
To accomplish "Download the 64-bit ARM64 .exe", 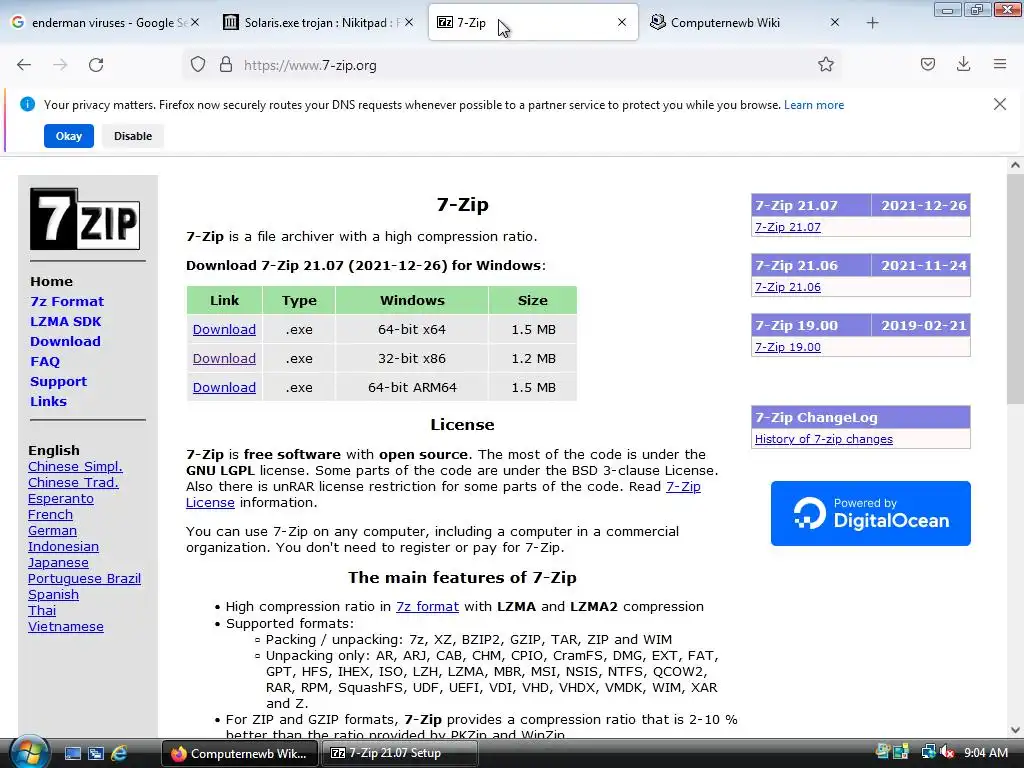I will [x=224, y=387].
